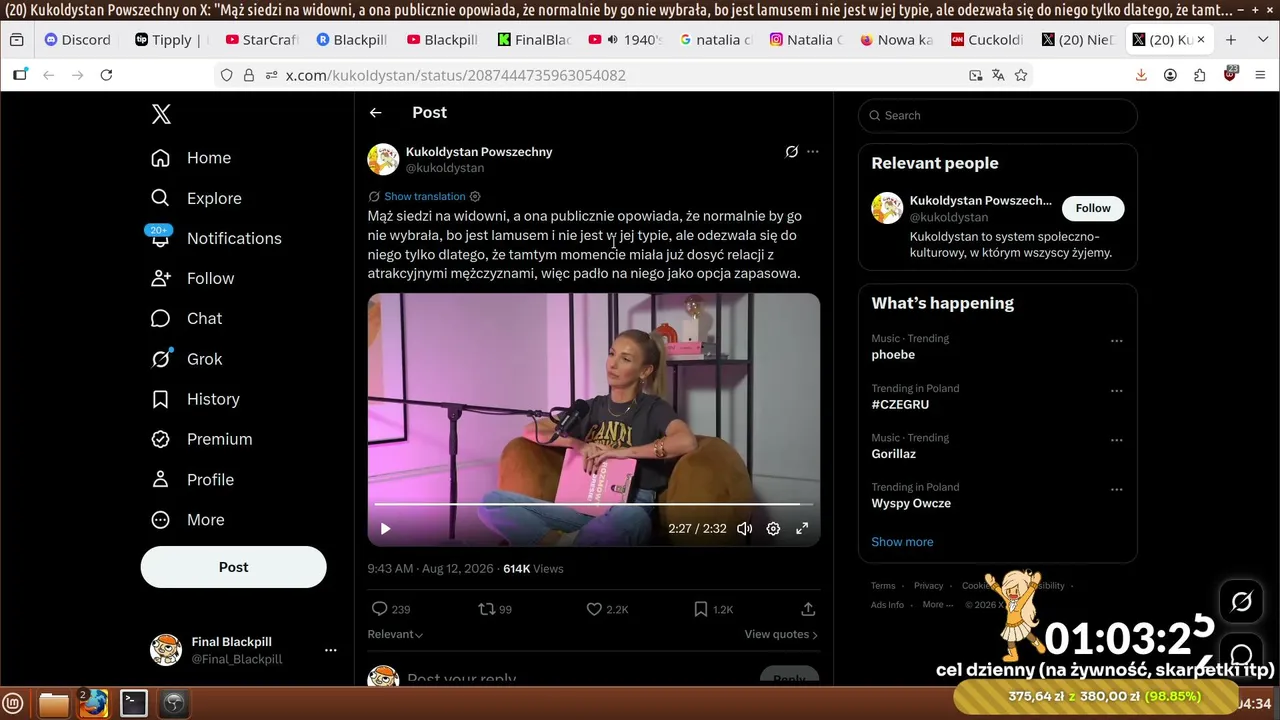Open more options for phoebe trend
Viewport: 1280px width, 720px height.
click(x=1117, y=341)
